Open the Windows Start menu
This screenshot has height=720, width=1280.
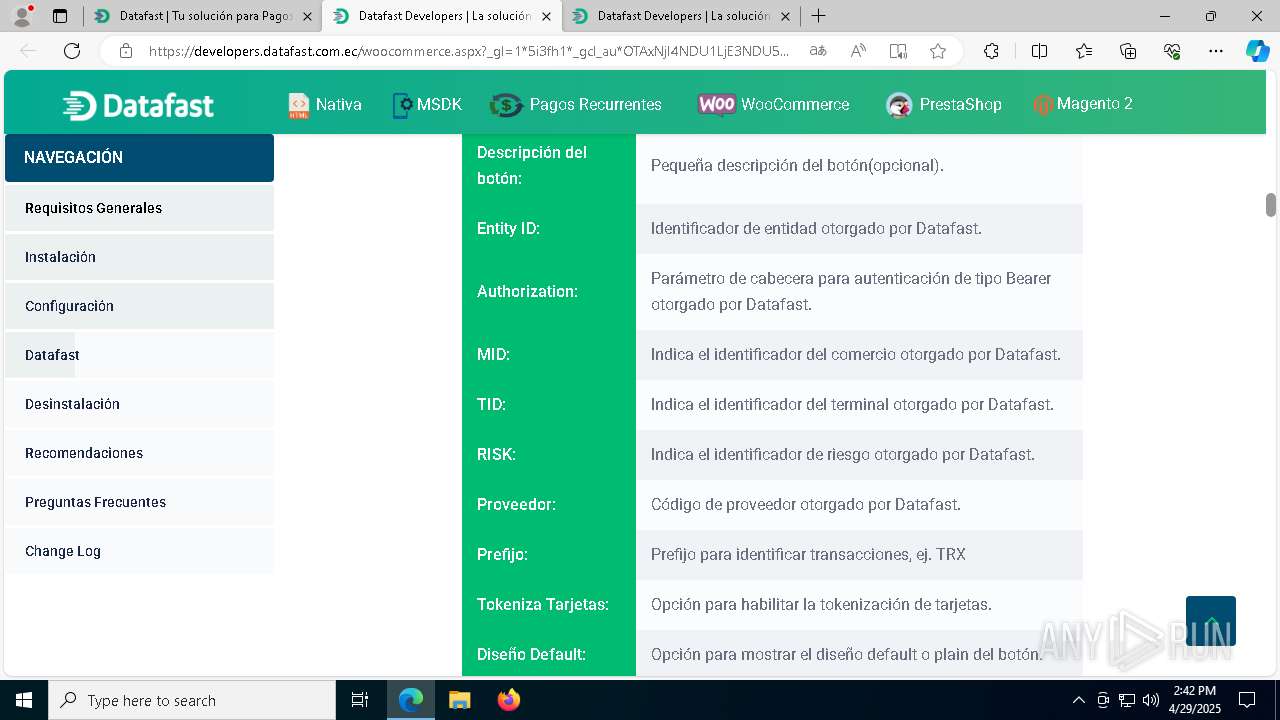23,700
